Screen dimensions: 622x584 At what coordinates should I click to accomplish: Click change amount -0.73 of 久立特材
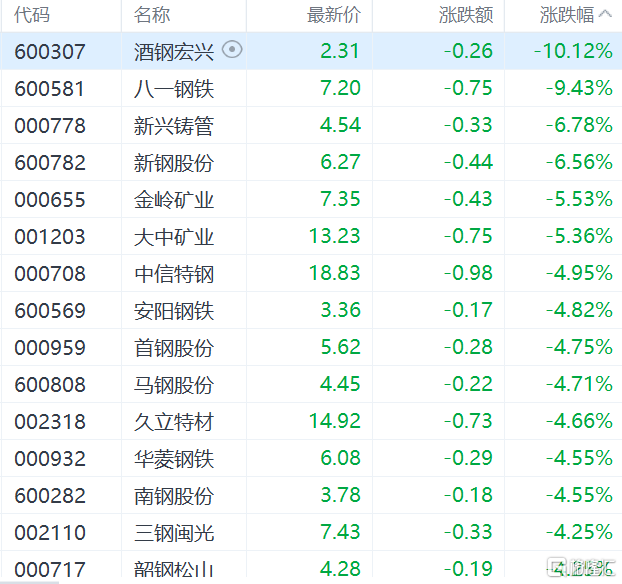(x=468, y=421)
